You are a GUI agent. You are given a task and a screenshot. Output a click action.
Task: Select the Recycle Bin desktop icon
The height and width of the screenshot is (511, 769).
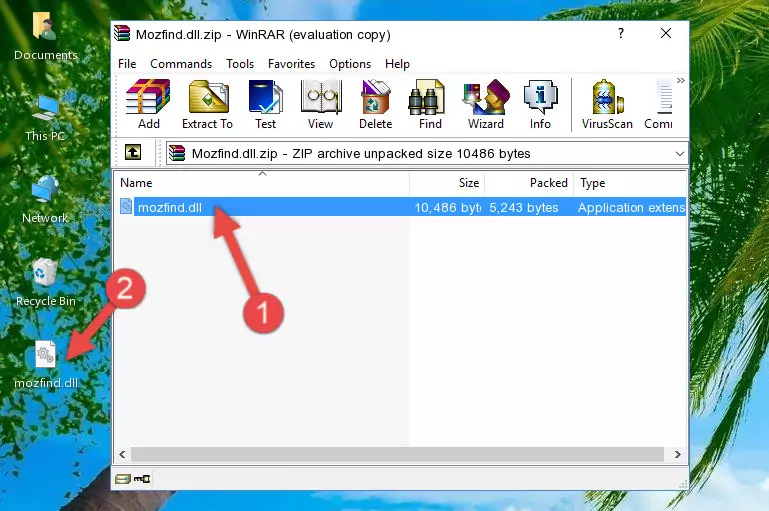pyautogui.click(x=45, y=283)
